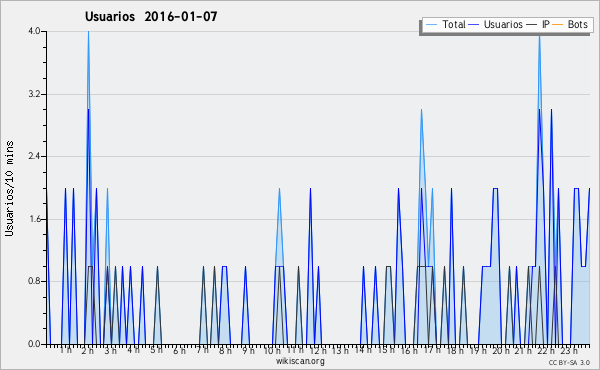
Task: Click the 0.8 y-axis label
Action: click(x=34, y=281)
